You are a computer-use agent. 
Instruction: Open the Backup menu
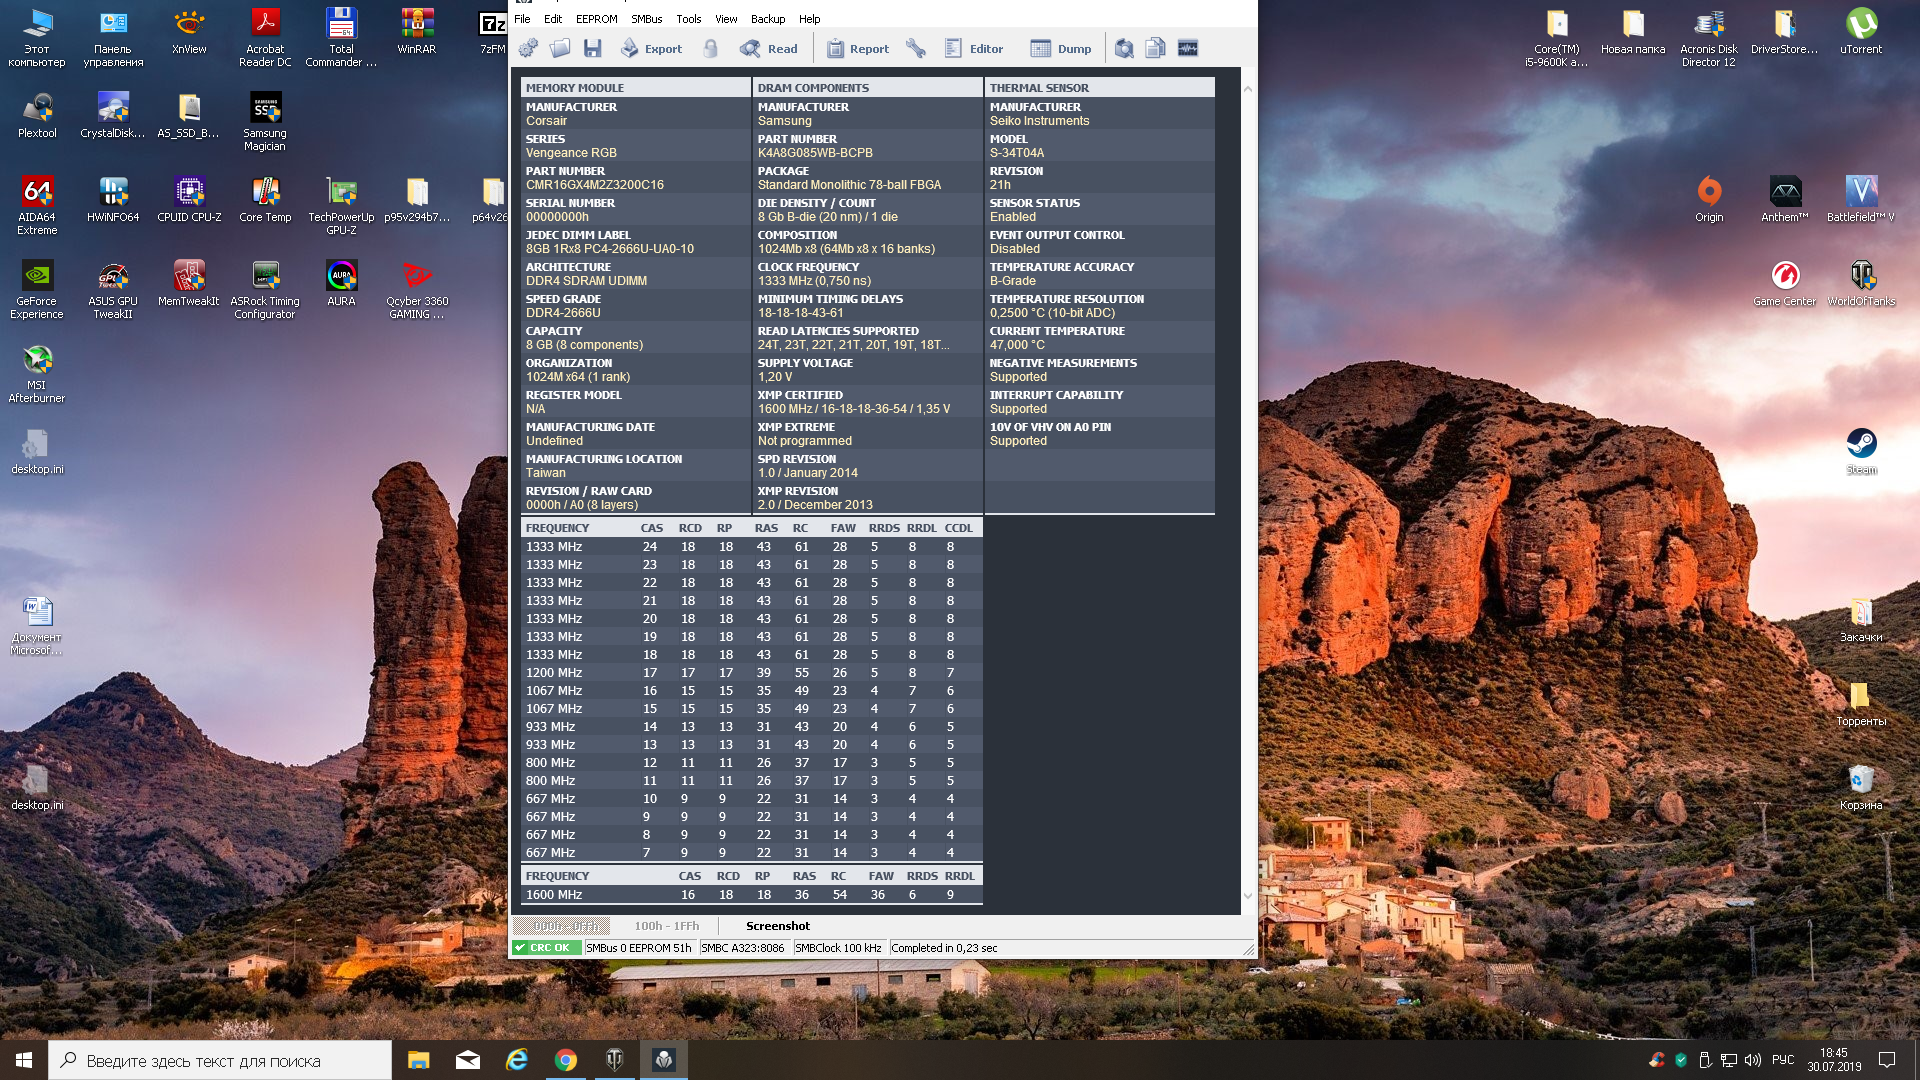[x=767, y=19]
